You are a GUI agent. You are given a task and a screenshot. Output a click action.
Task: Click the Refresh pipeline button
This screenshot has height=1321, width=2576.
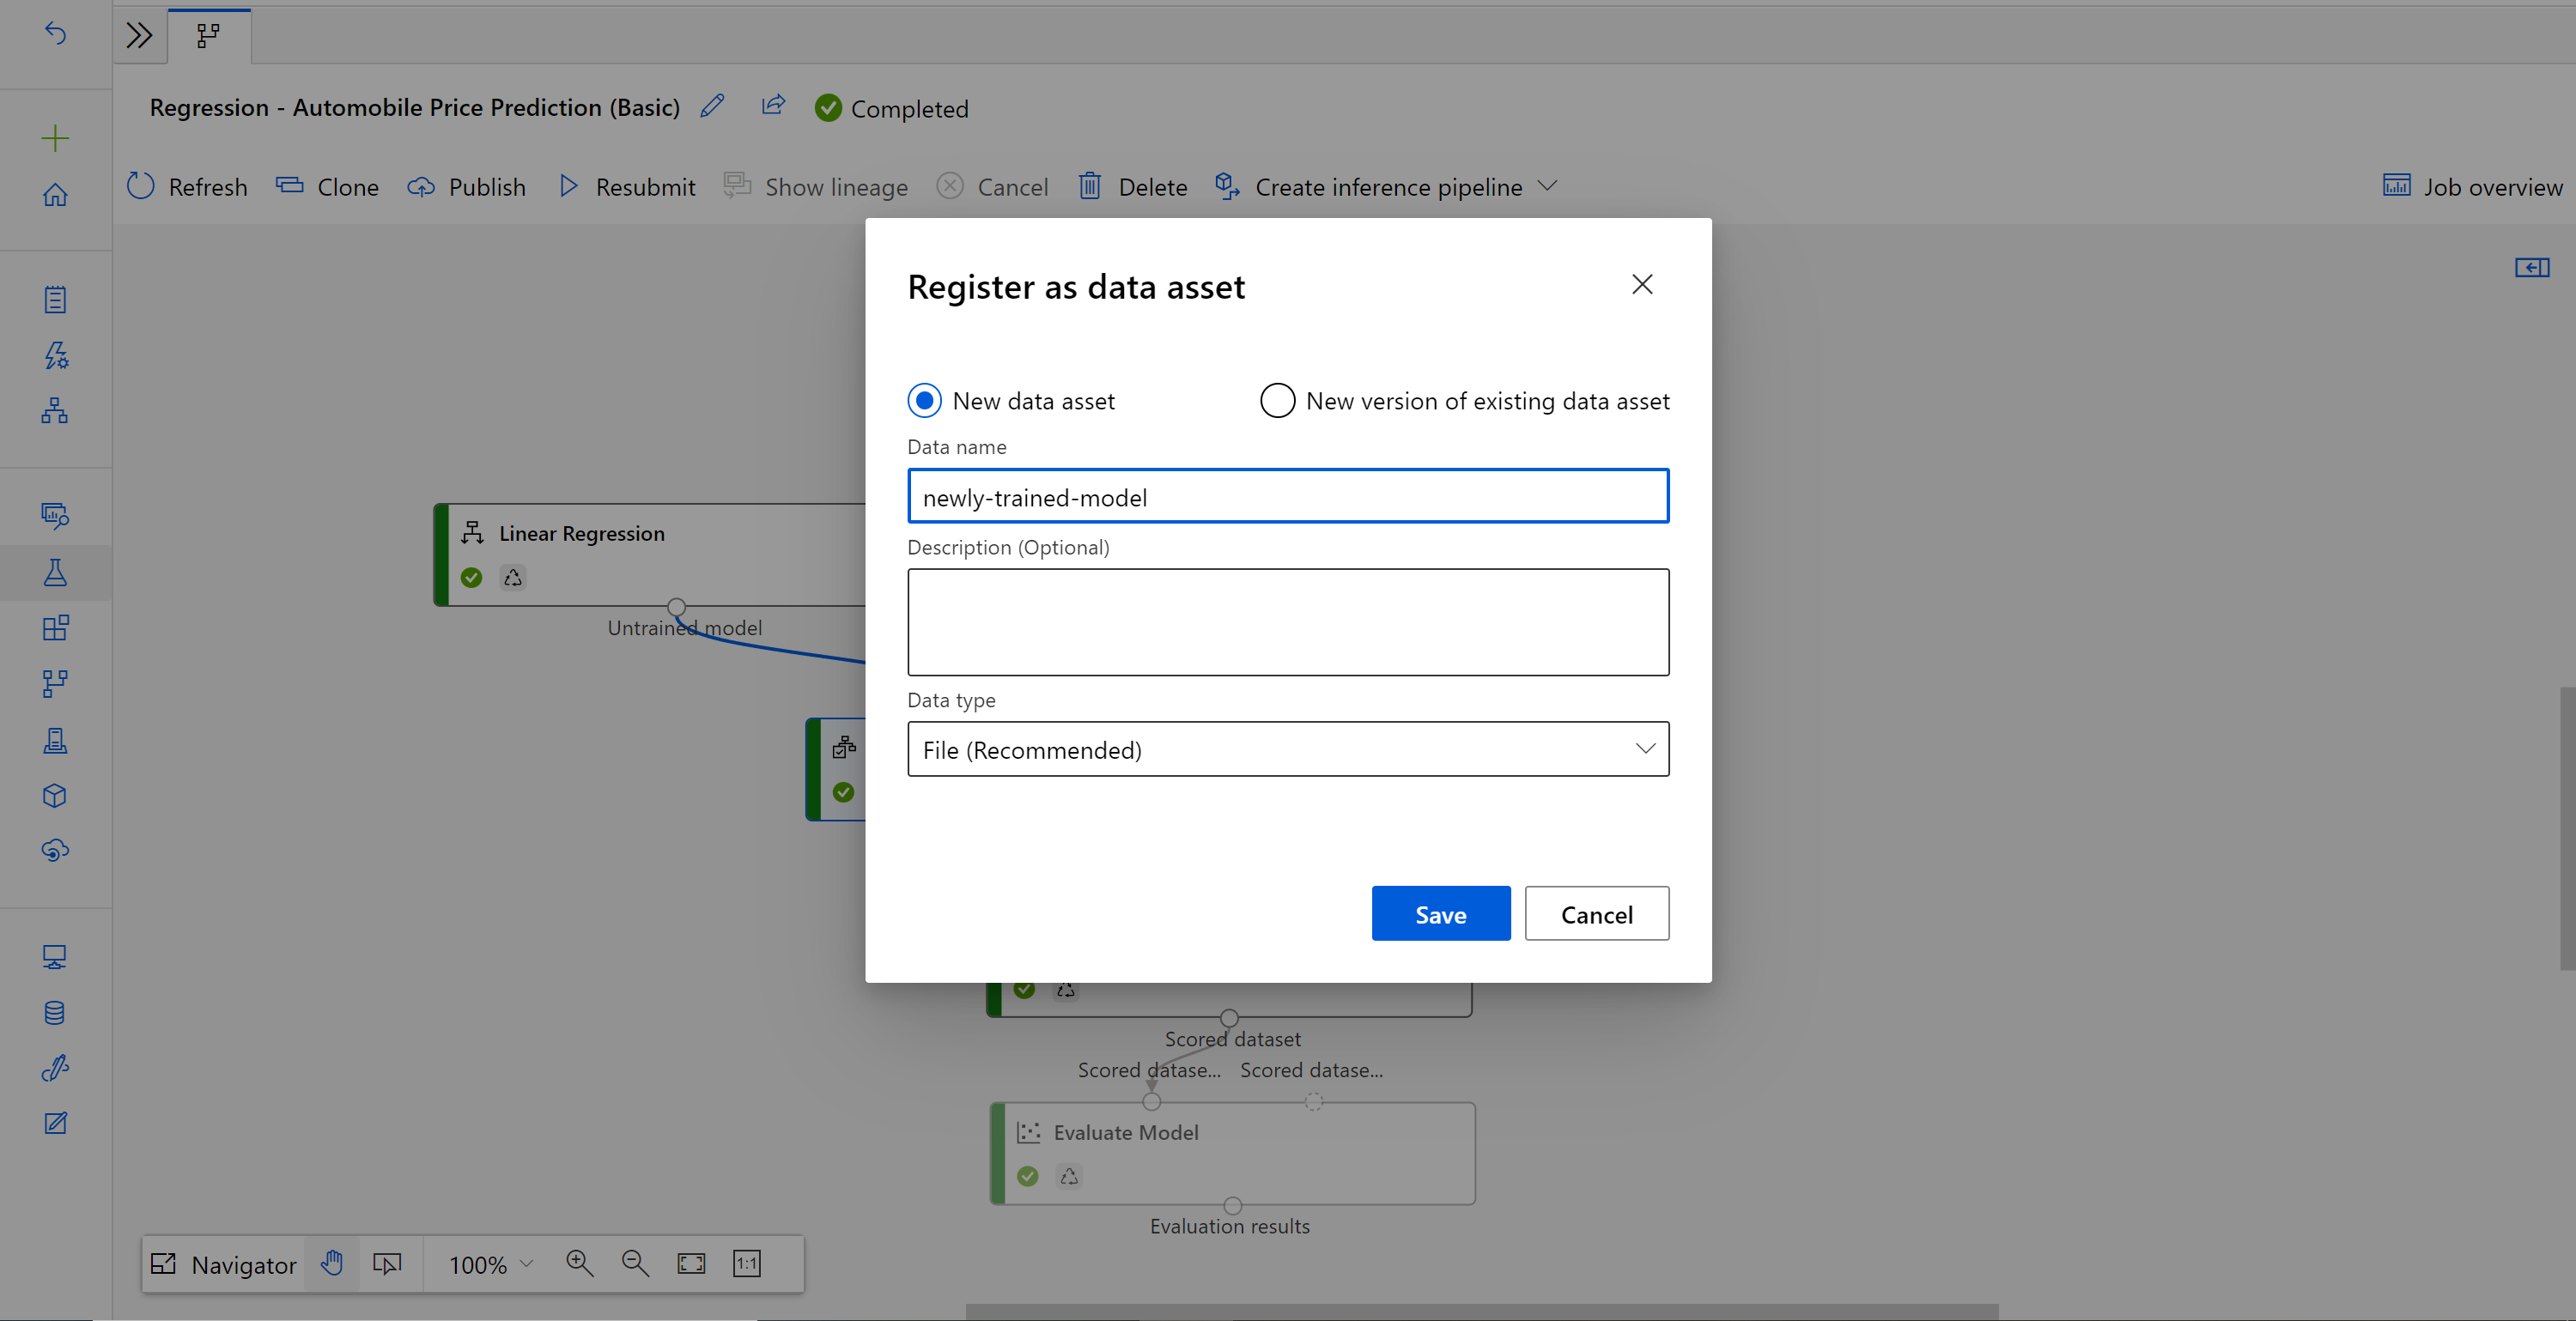187,185
